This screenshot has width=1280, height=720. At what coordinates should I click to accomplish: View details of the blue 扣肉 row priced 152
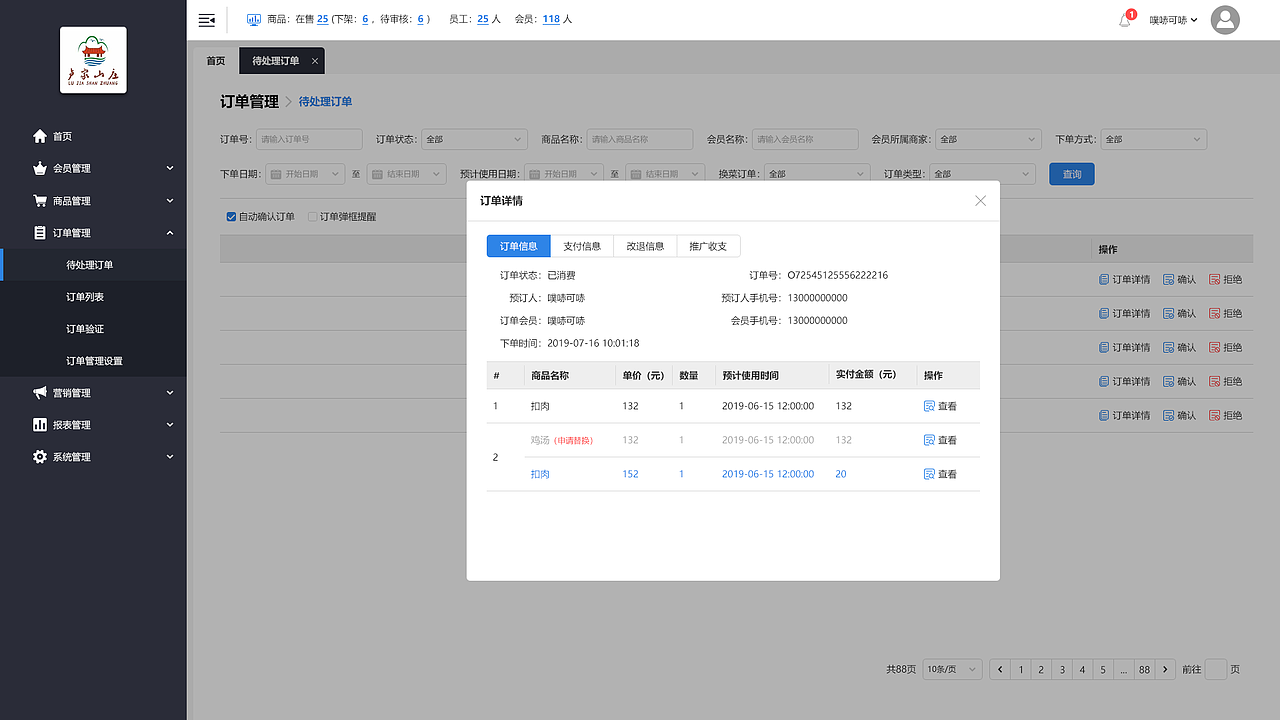(940, 474)
